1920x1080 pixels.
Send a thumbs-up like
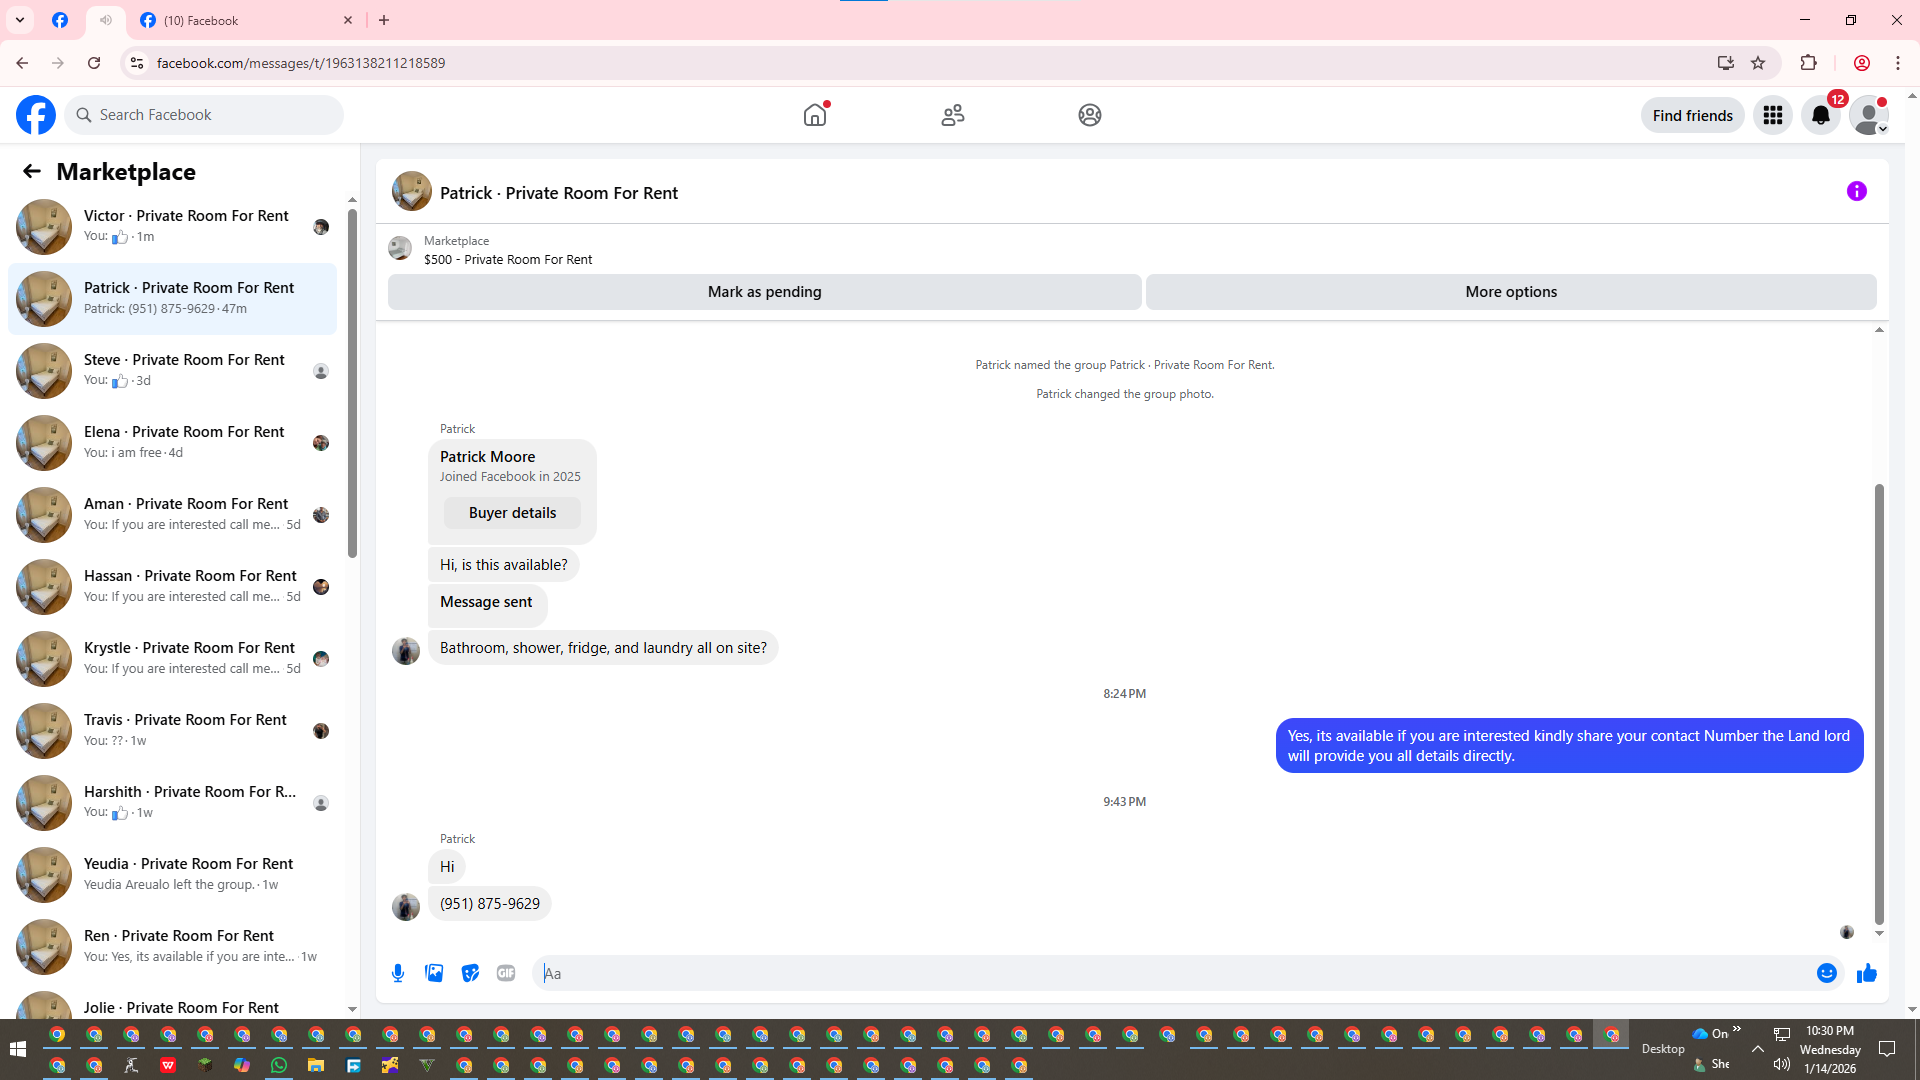point(1866,973)
